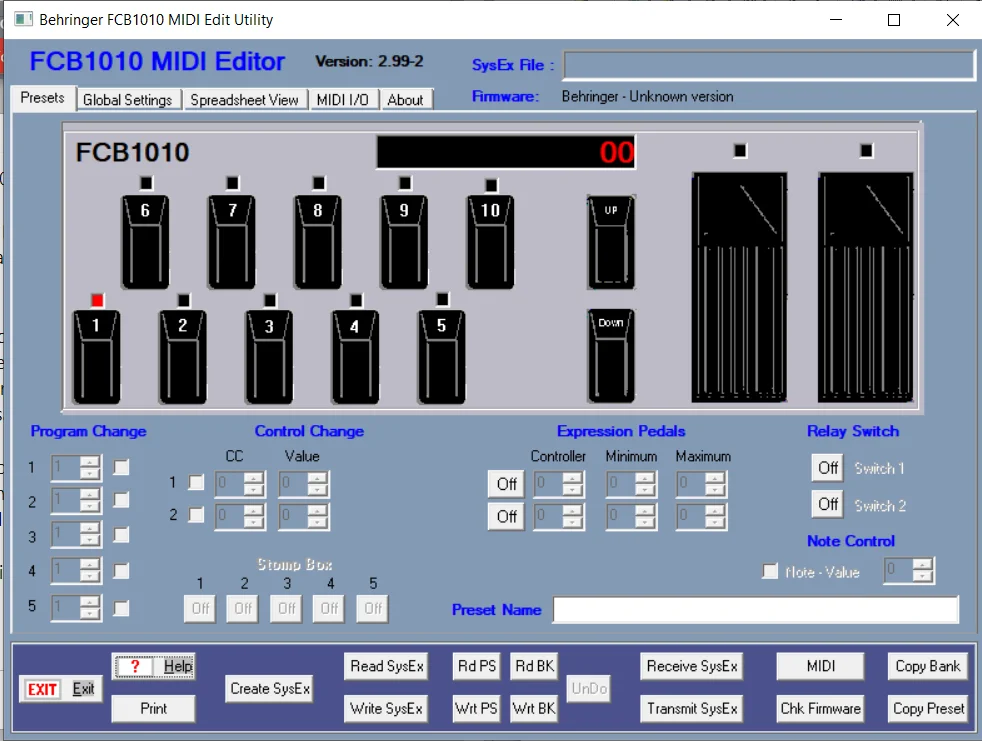Check the Control Change 1 checkbox
The width and height of the screenshot is (982, 741).
pyautogui.click(x=197, y=483)
